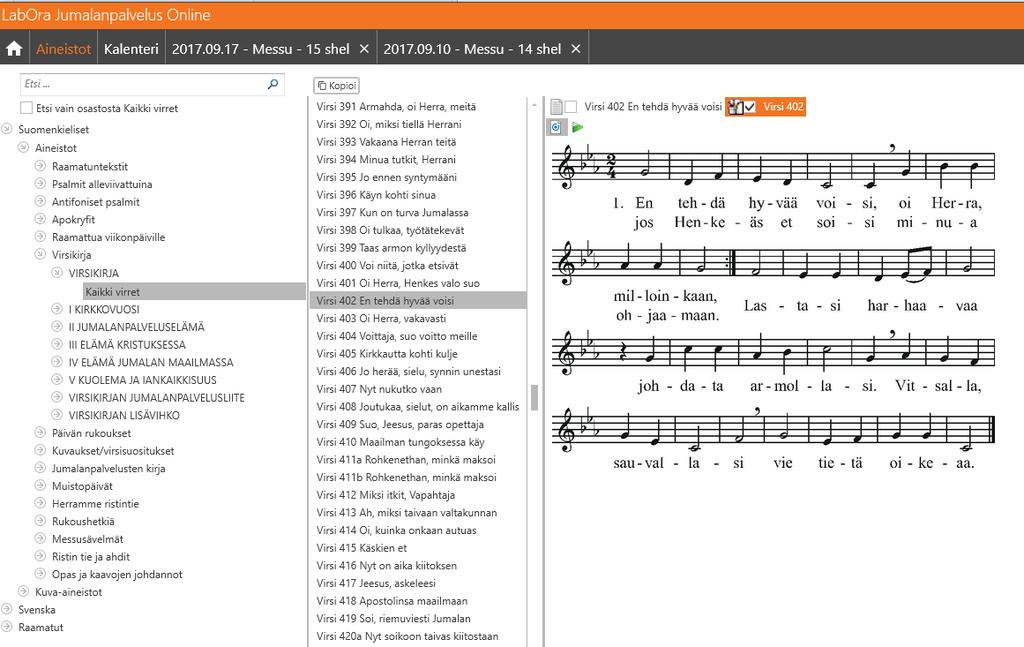Screen dimensions: 1024x647
Task: Click the hymn list scrollbar thumb
Action: click(534, 397)
